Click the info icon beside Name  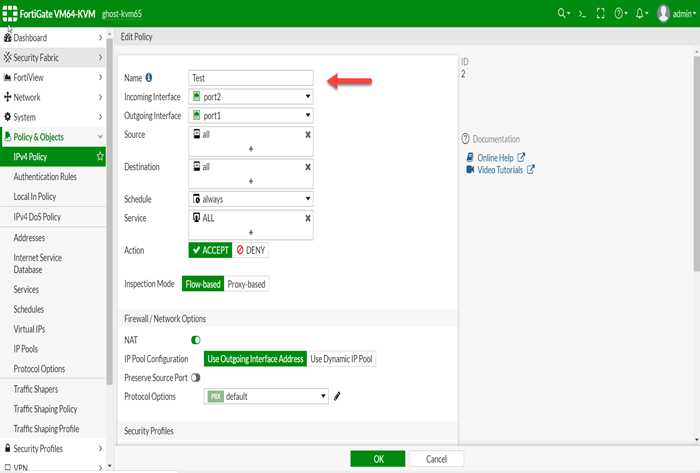[x=149, y=77]
